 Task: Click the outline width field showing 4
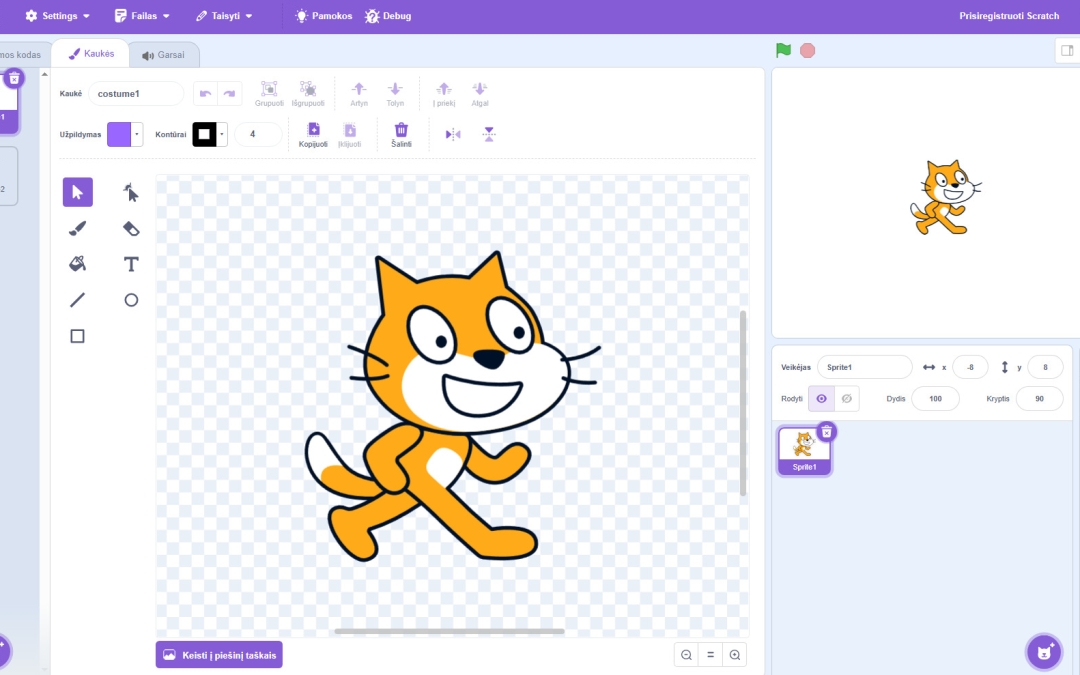258,134
